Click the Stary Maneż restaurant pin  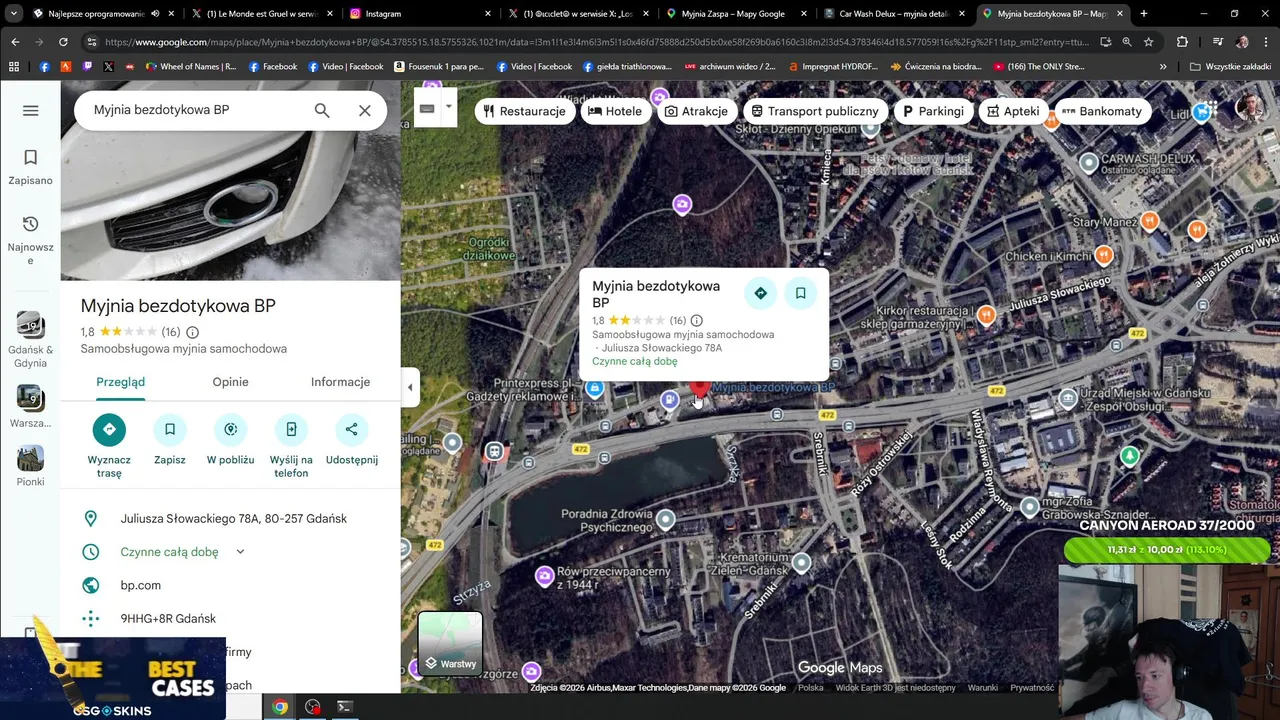coord(1149,221)
